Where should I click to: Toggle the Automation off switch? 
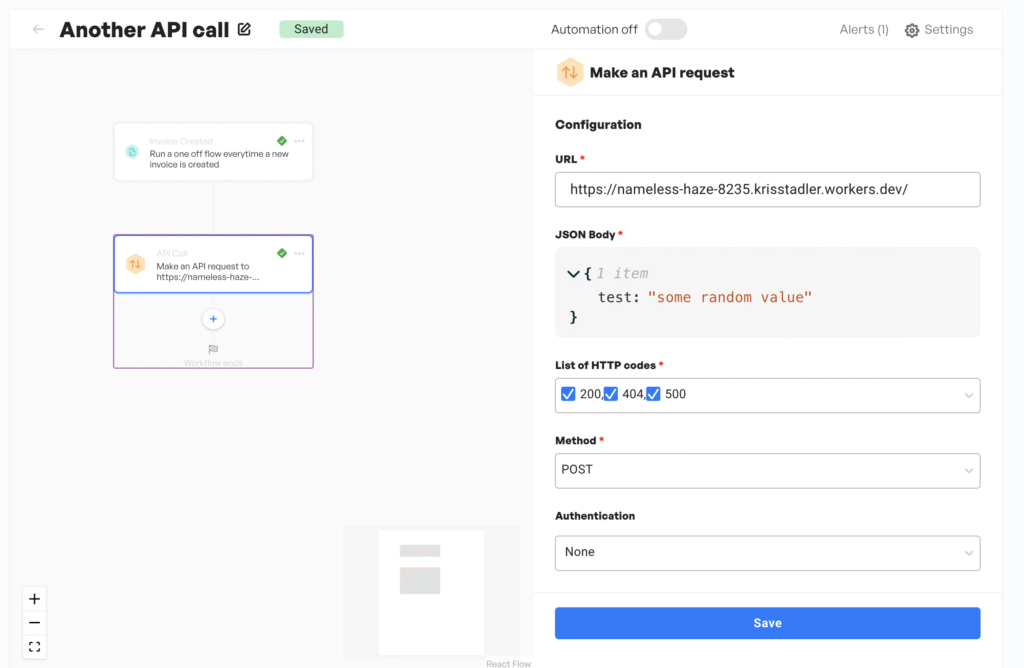click(666, 30)
